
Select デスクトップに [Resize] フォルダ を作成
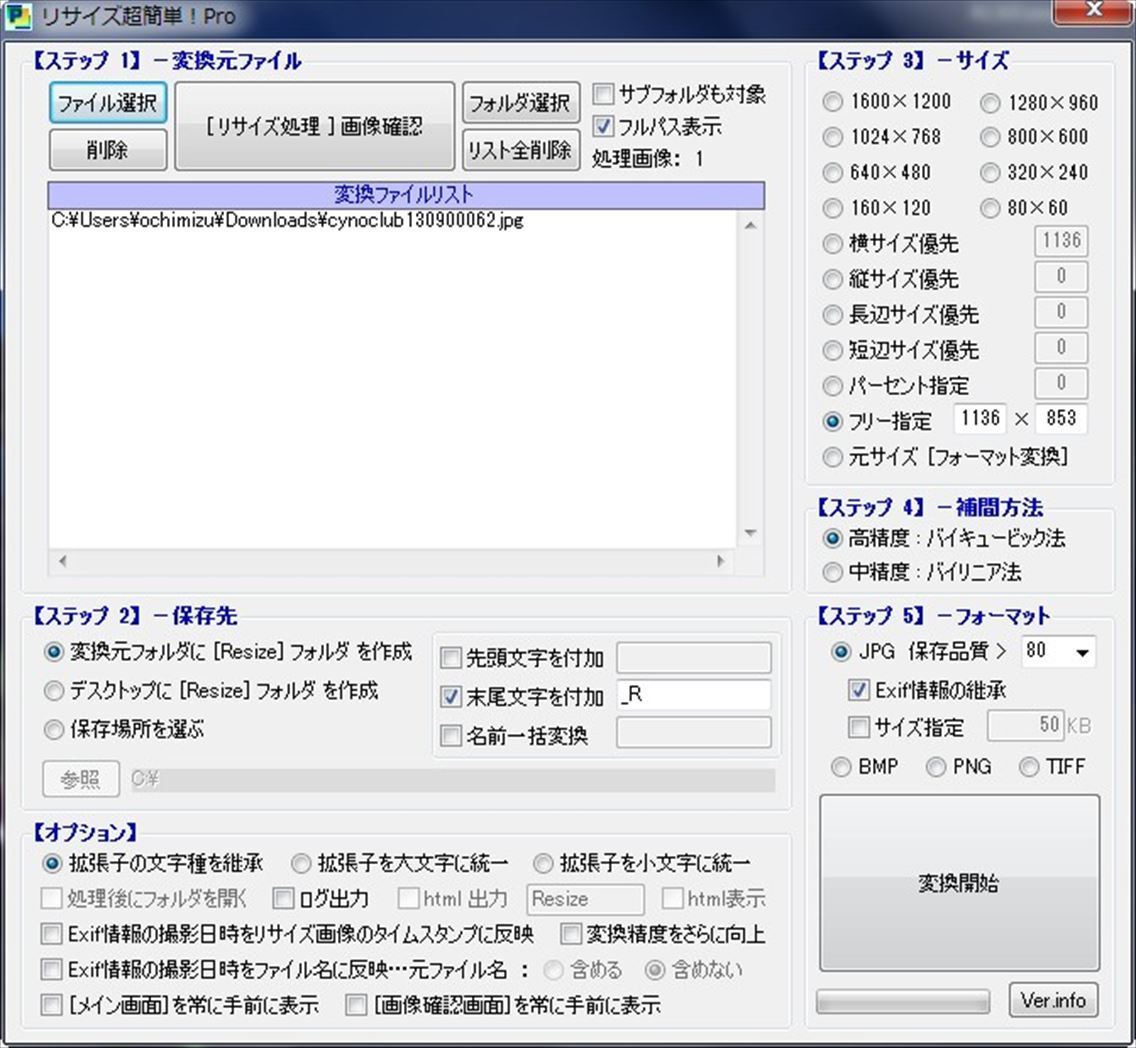pos(54,691)
